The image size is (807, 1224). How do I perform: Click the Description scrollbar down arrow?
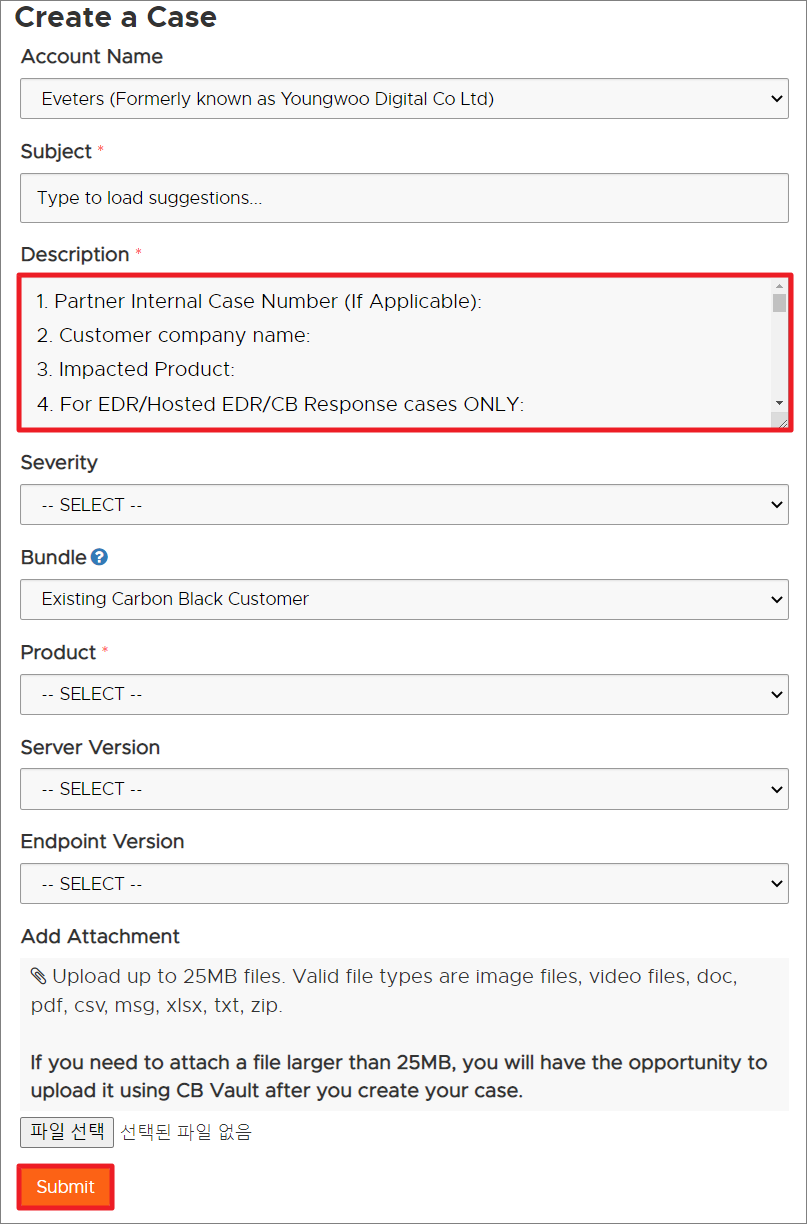point(779,402)
